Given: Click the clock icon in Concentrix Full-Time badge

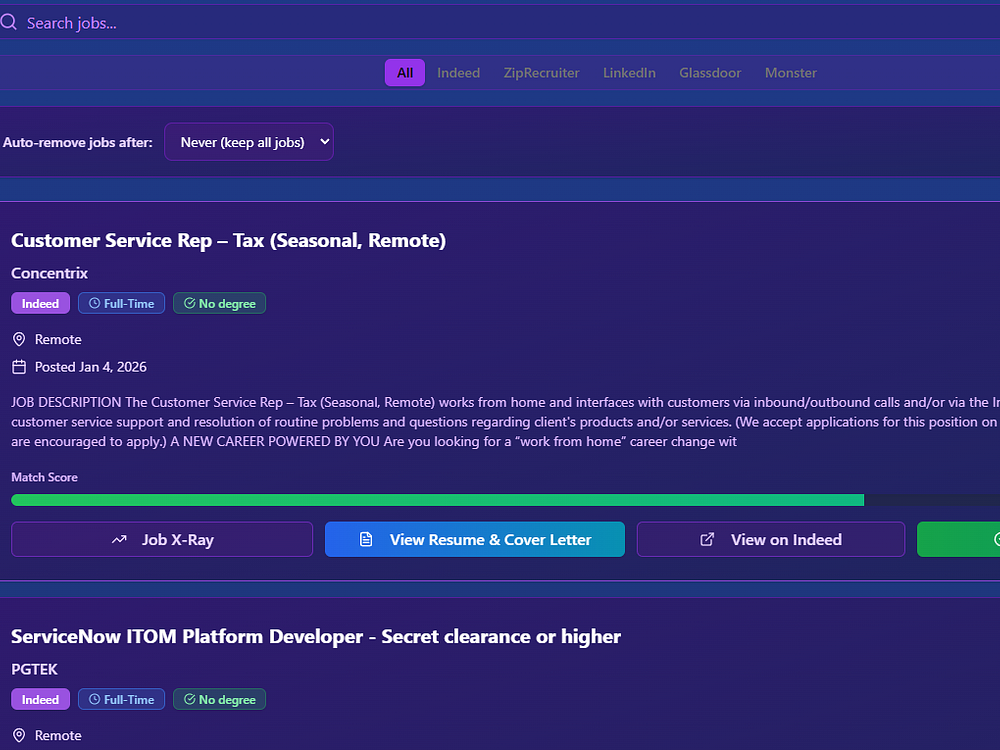Looking at the screenshot, I should point(94,304).
